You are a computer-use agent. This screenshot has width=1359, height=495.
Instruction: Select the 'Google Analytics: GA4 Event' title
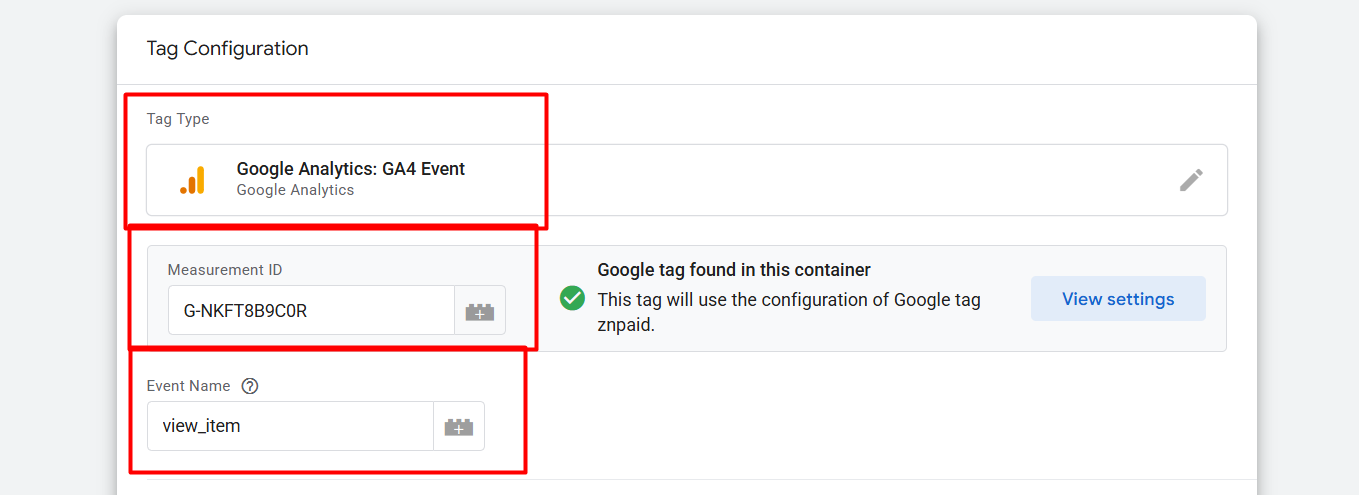click(x=350, y=169)
